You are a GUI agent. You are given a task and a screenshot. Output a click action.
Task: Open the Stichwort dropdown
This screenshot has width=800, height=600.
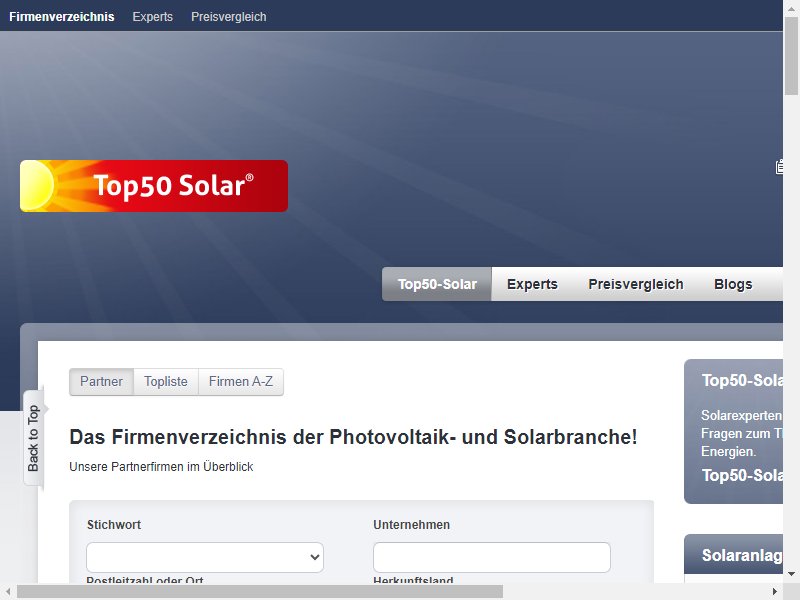click(205, 557)
